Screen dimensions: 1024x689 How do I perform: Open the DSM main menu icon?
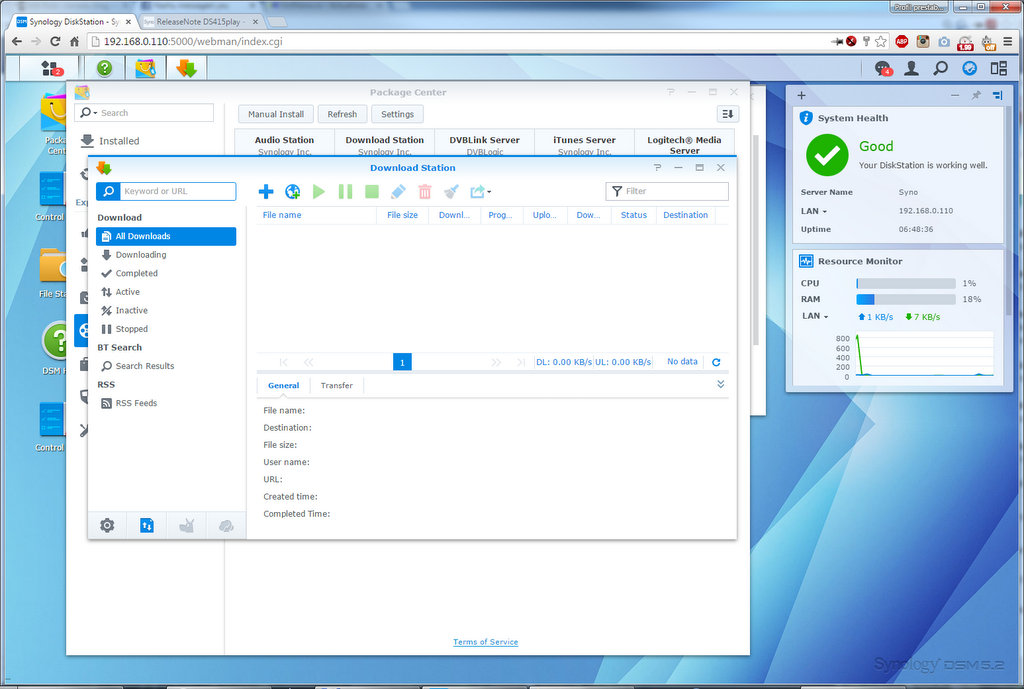click(x=50, y=68)
